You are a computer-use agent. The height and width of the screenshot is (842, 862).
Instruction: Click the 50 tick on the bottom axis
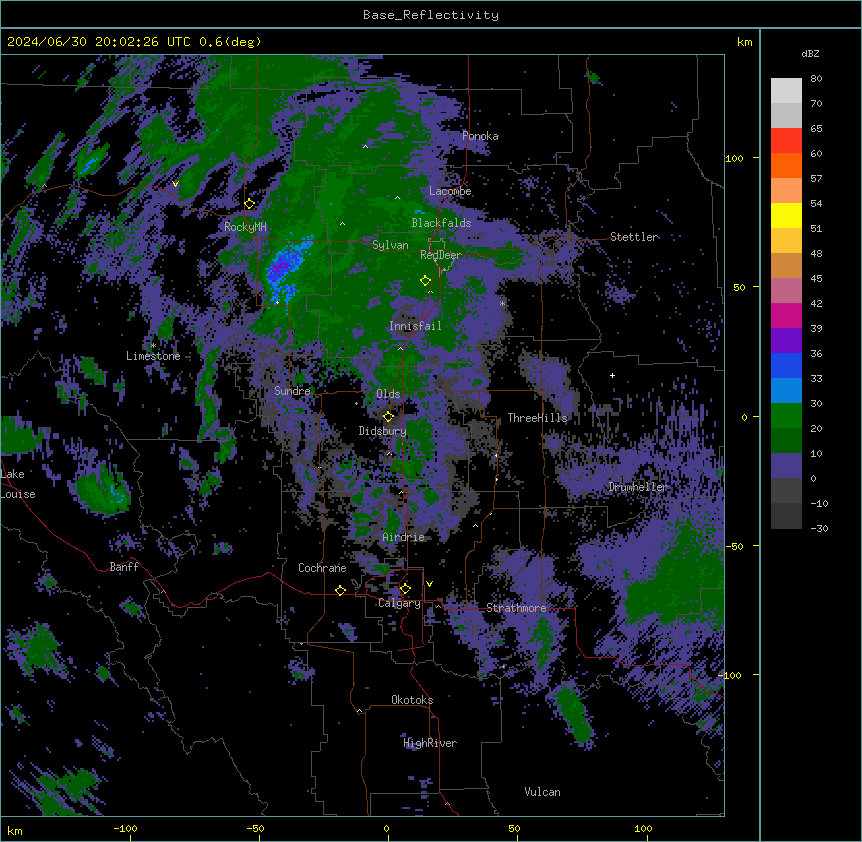(514, 828)
